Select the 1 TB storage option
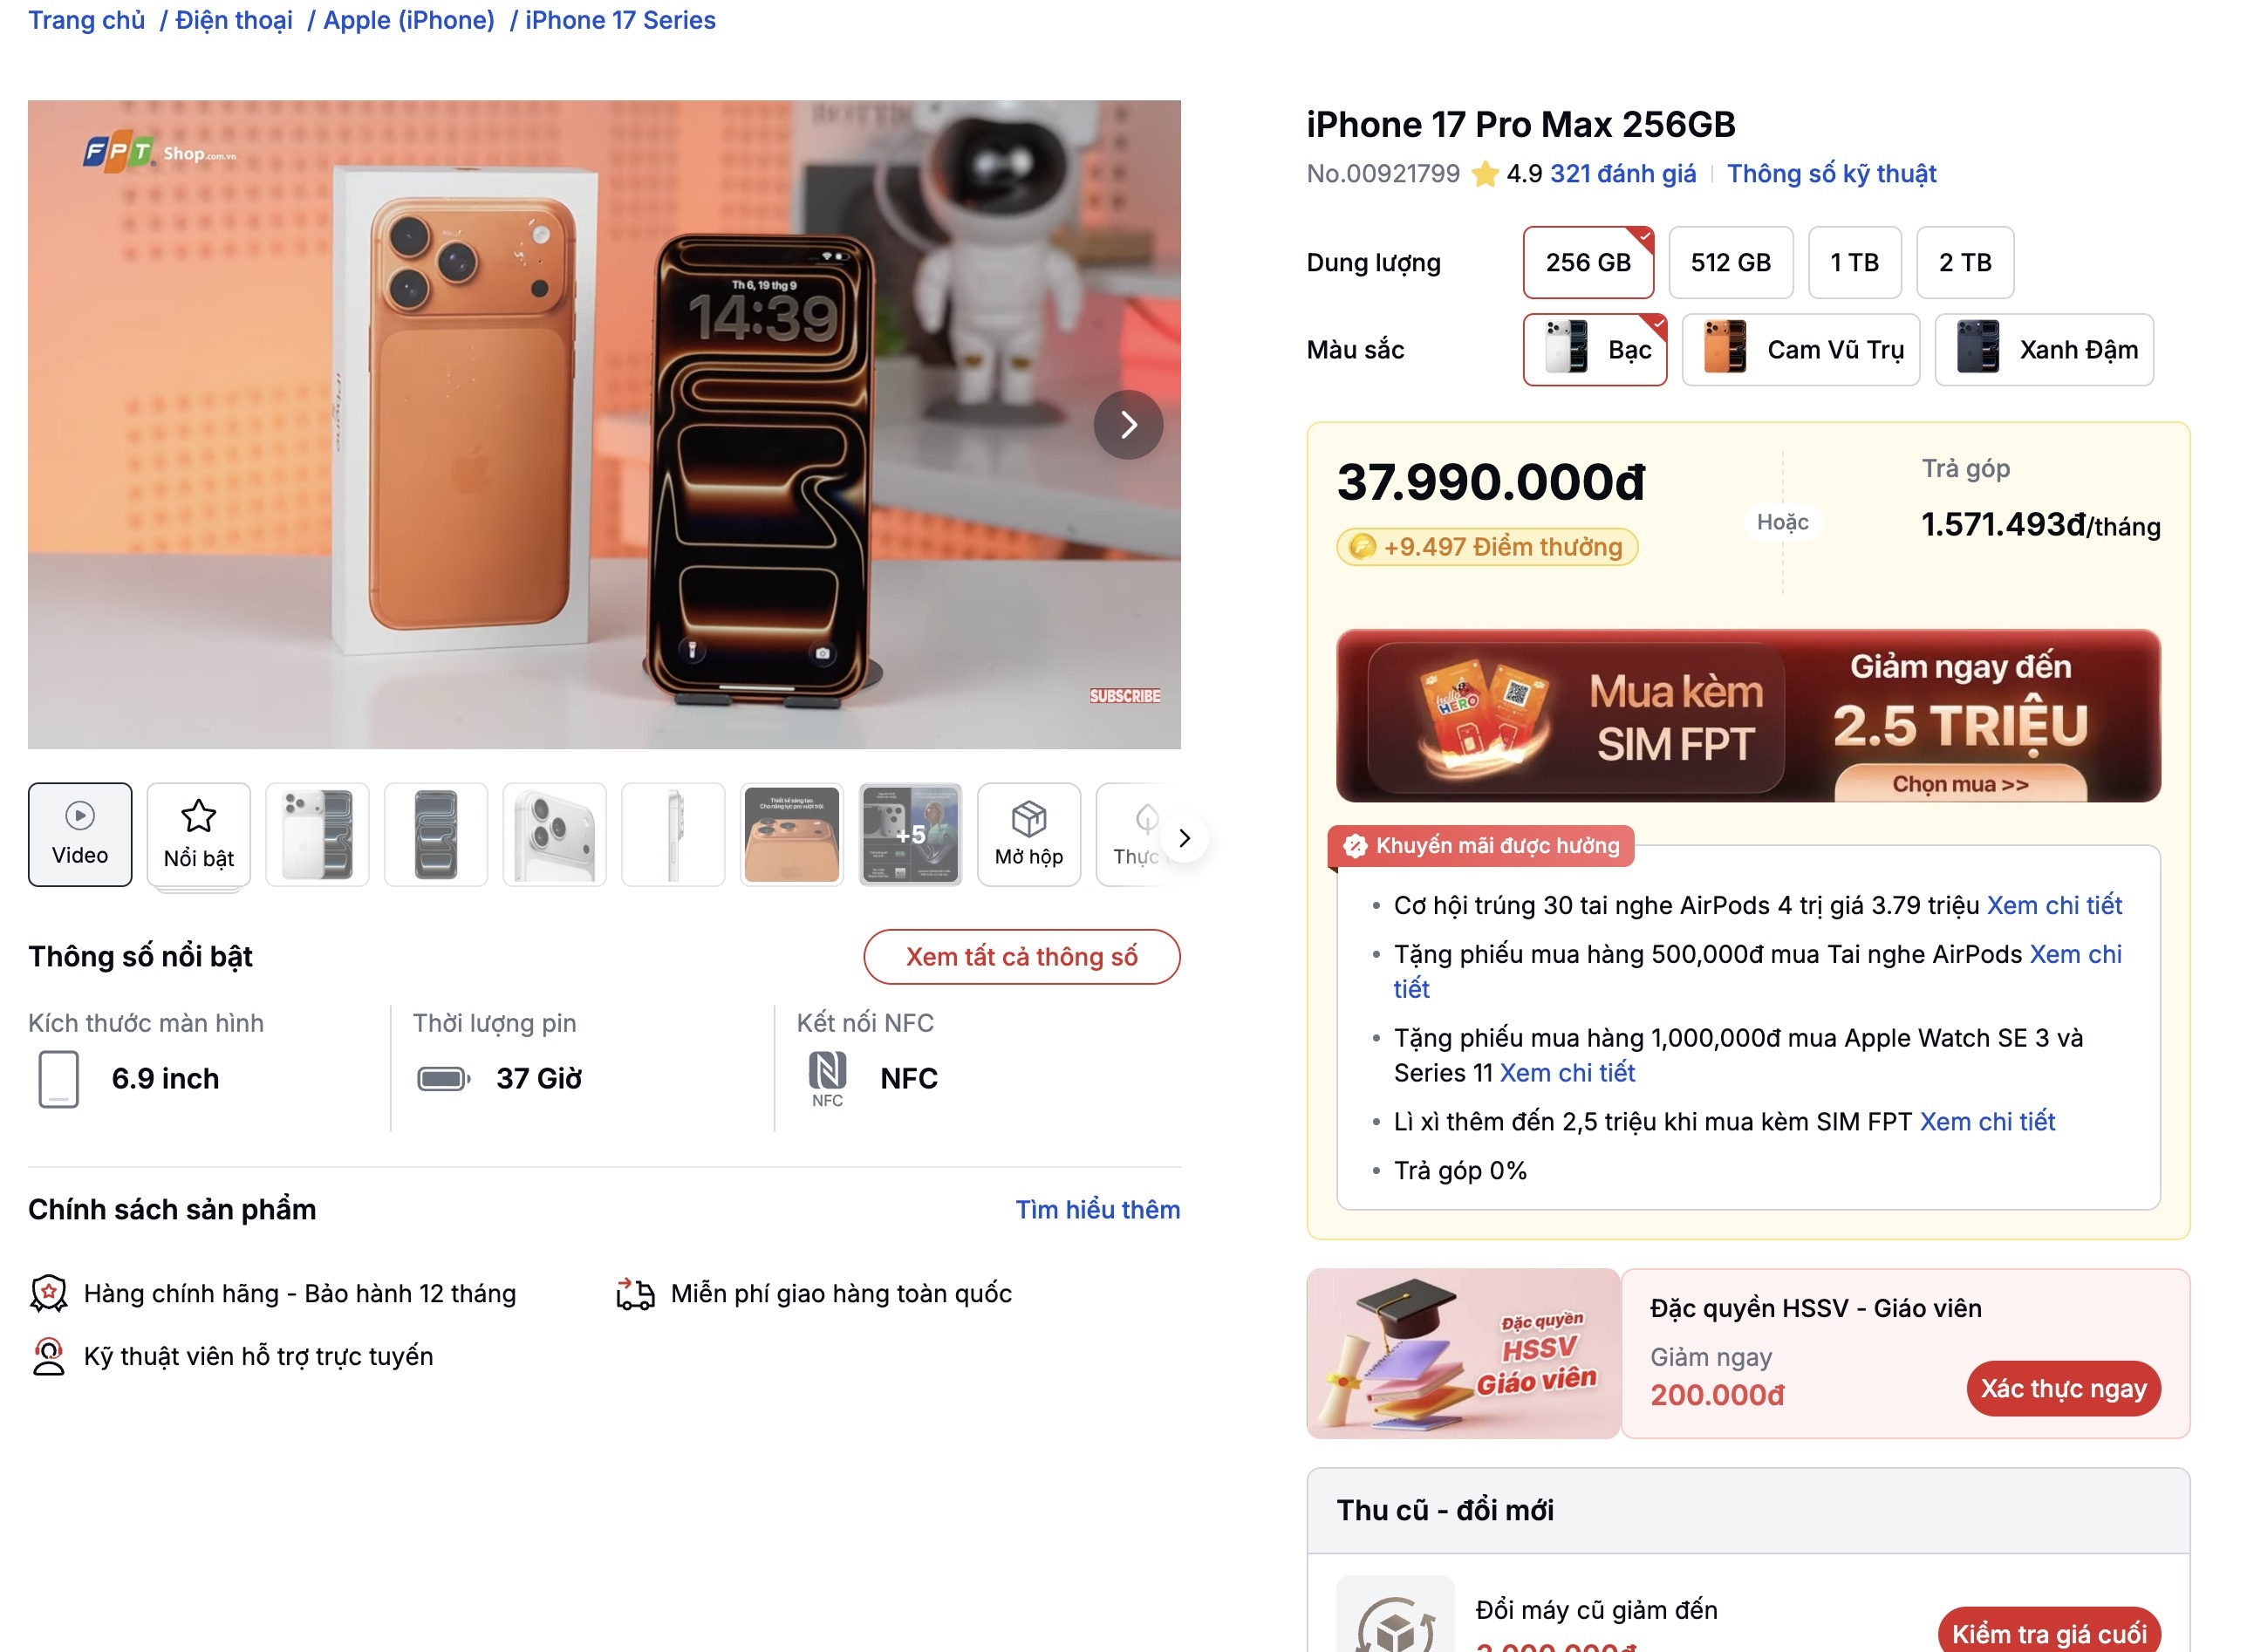The height and width of the screenshot is (1652, 2254). (x=1854, y=263)
